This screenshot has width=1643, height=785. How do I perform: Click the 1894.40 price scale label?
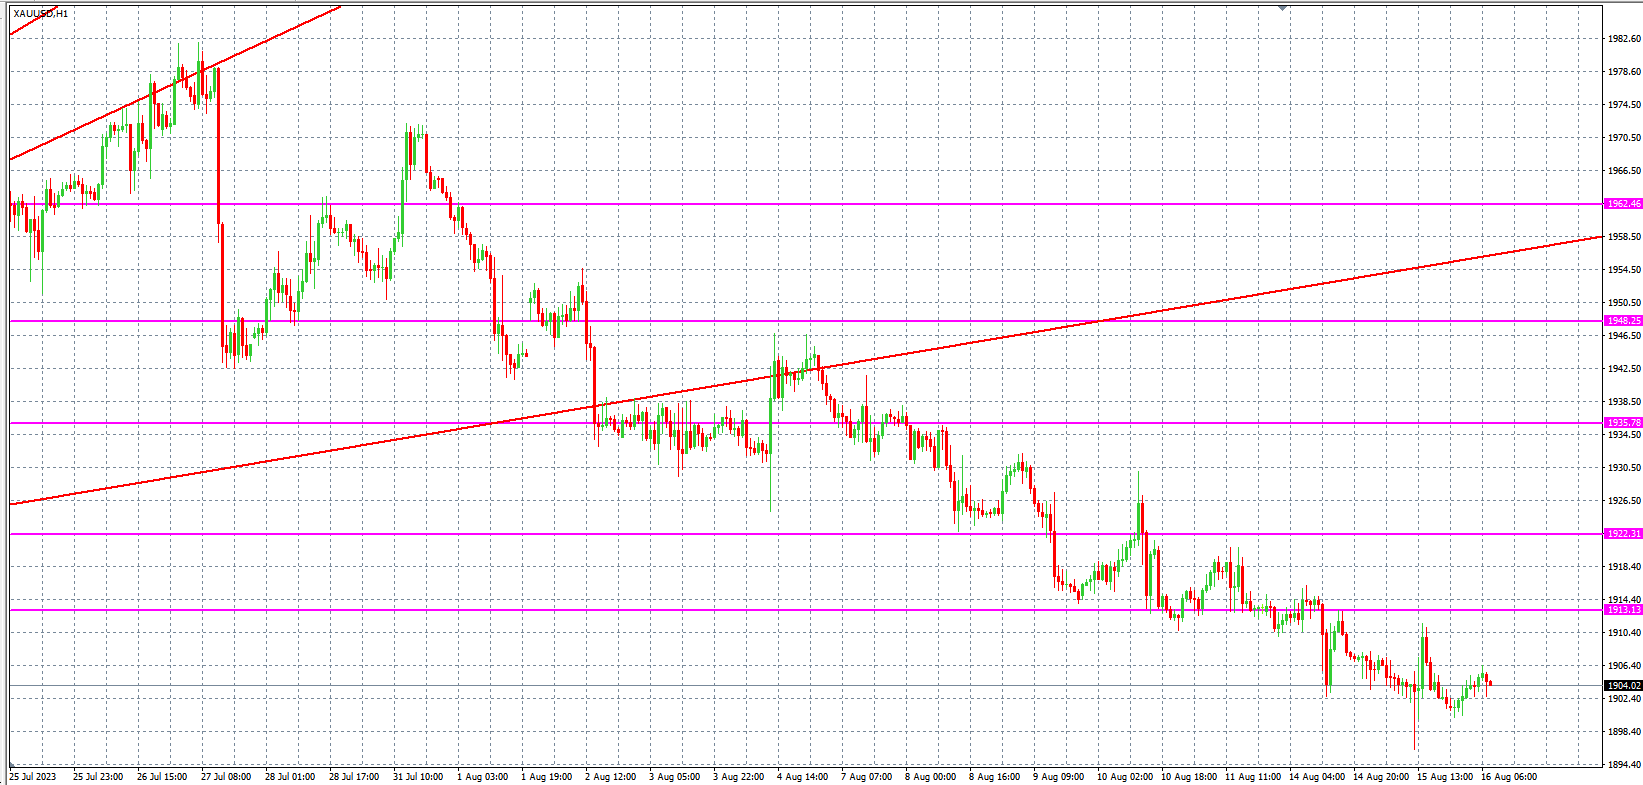pos(1624,765)
